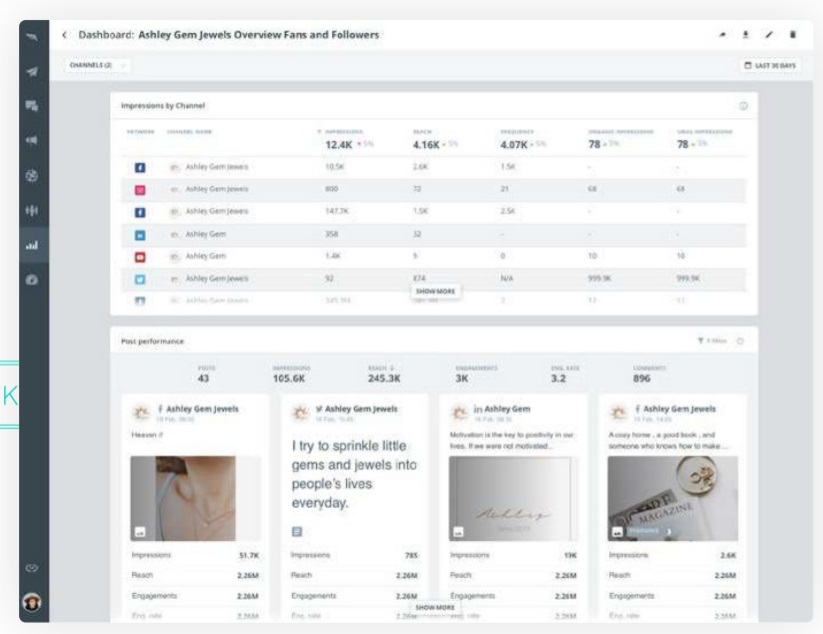Click the download icon in header
This screenshot has height=634, width=823.
746,35
